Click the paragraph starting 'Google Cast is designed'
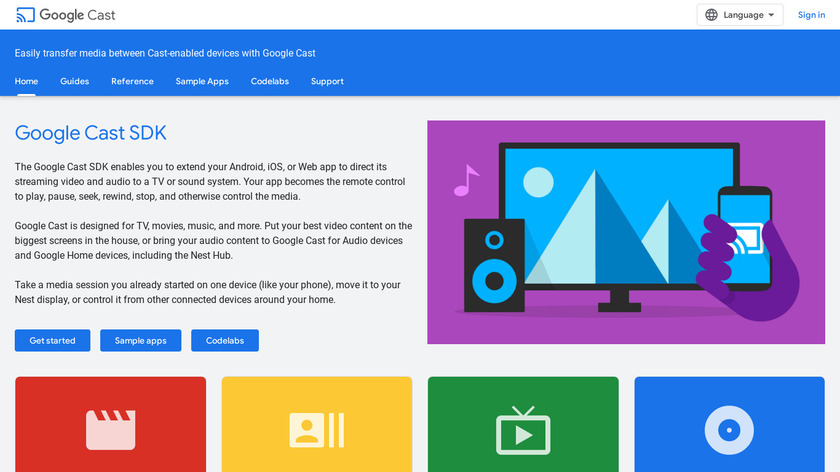840x472 pixels. coord(213,241)
